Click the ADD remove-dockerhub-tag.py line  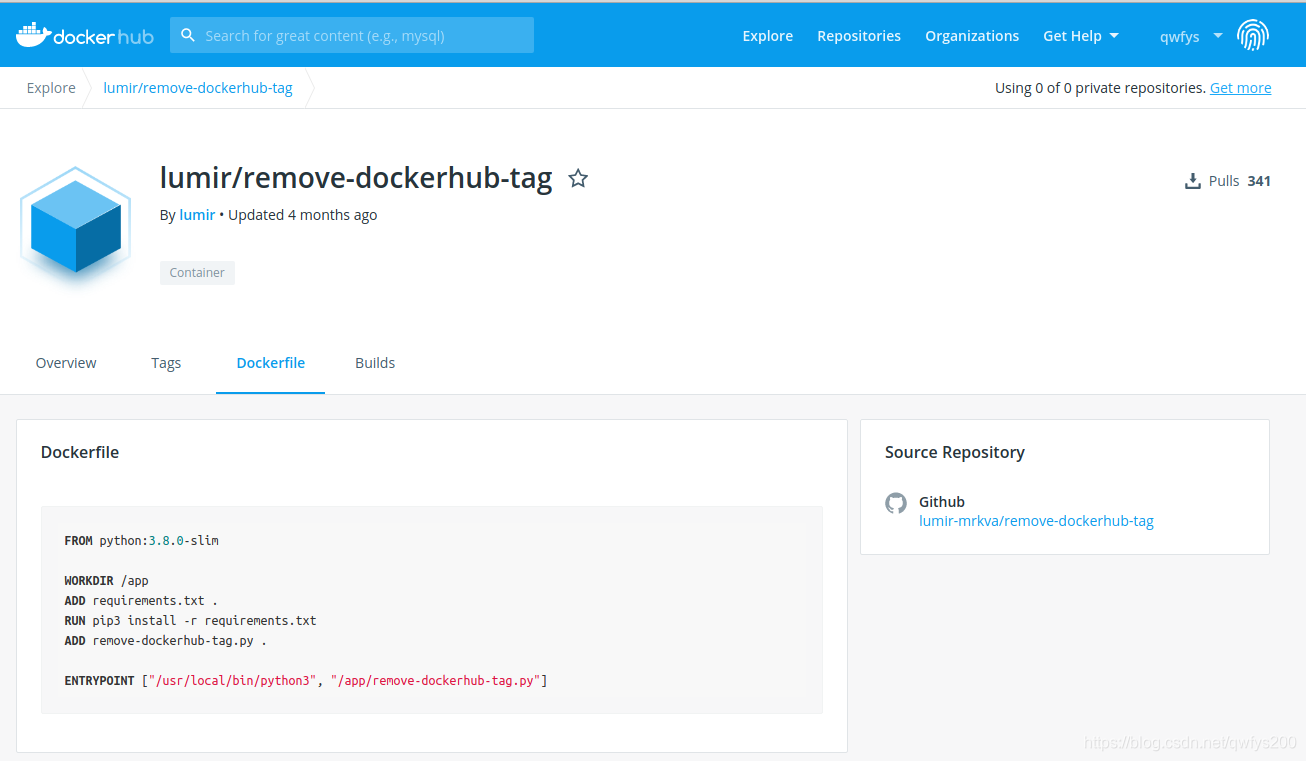(x=165, y=640)
